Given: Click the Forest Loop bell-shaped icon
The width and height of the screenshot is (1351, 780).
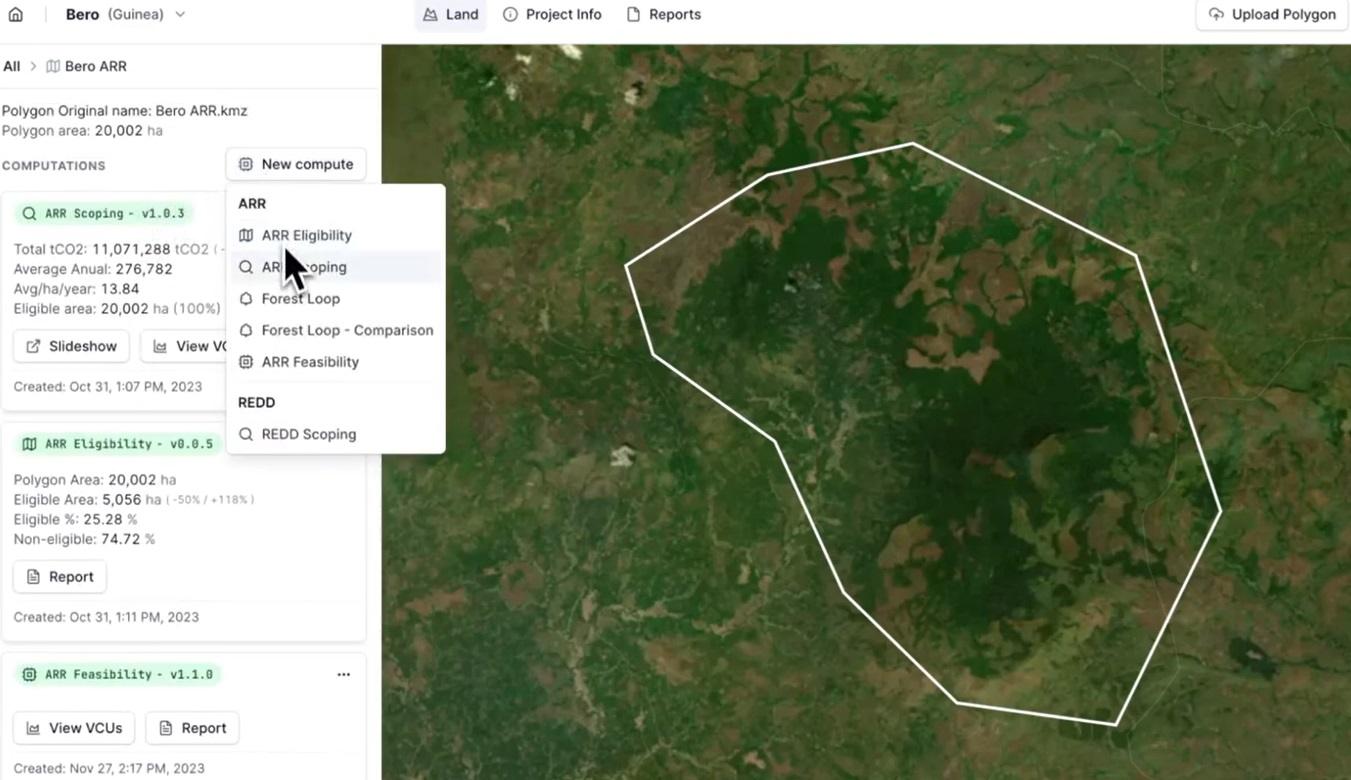Looking at the screenshot, I should (x=246, y=298).
